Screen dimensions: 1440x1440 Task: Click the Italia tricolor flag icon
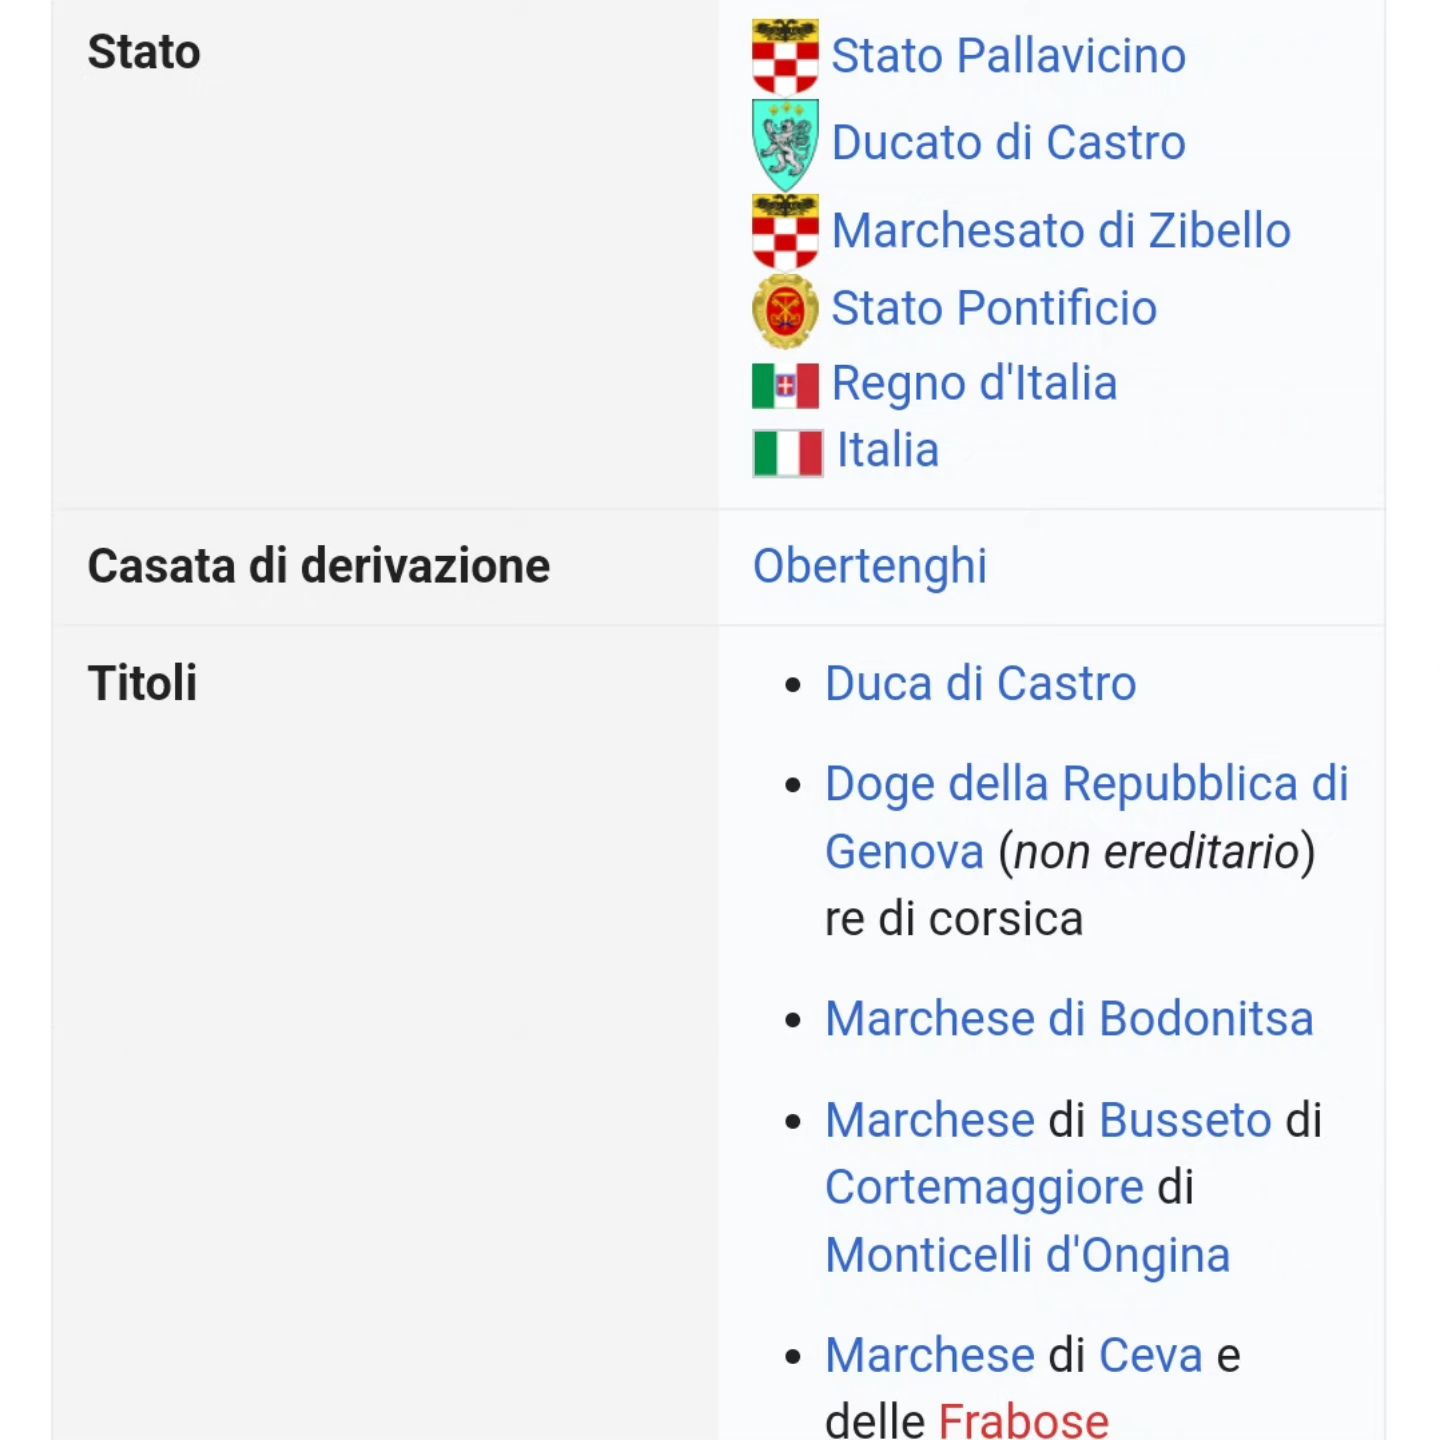click(x=787, y=453)
